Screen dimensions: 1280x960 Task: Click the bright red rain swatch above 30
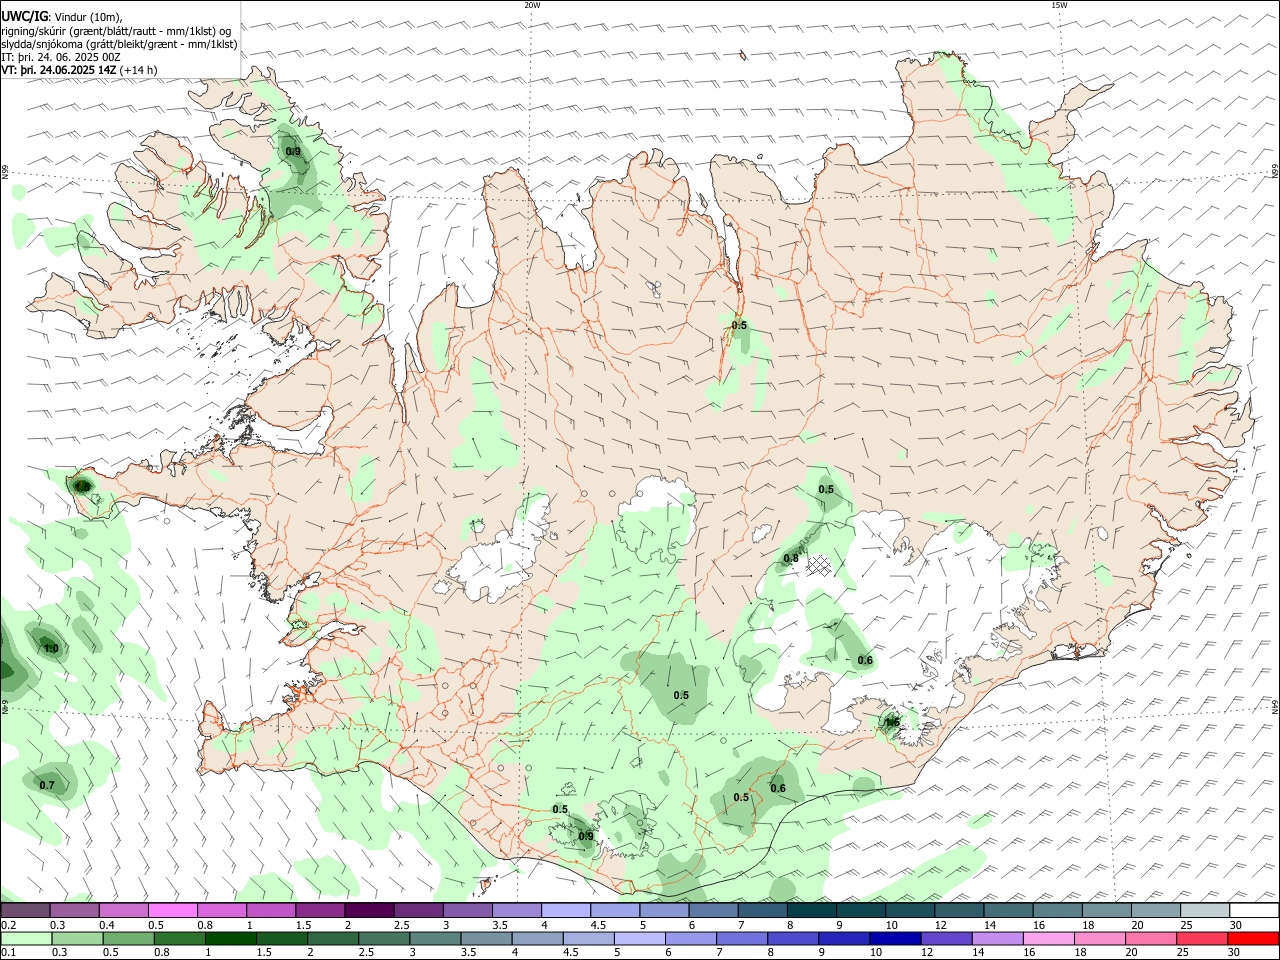tap(1254, 939)
